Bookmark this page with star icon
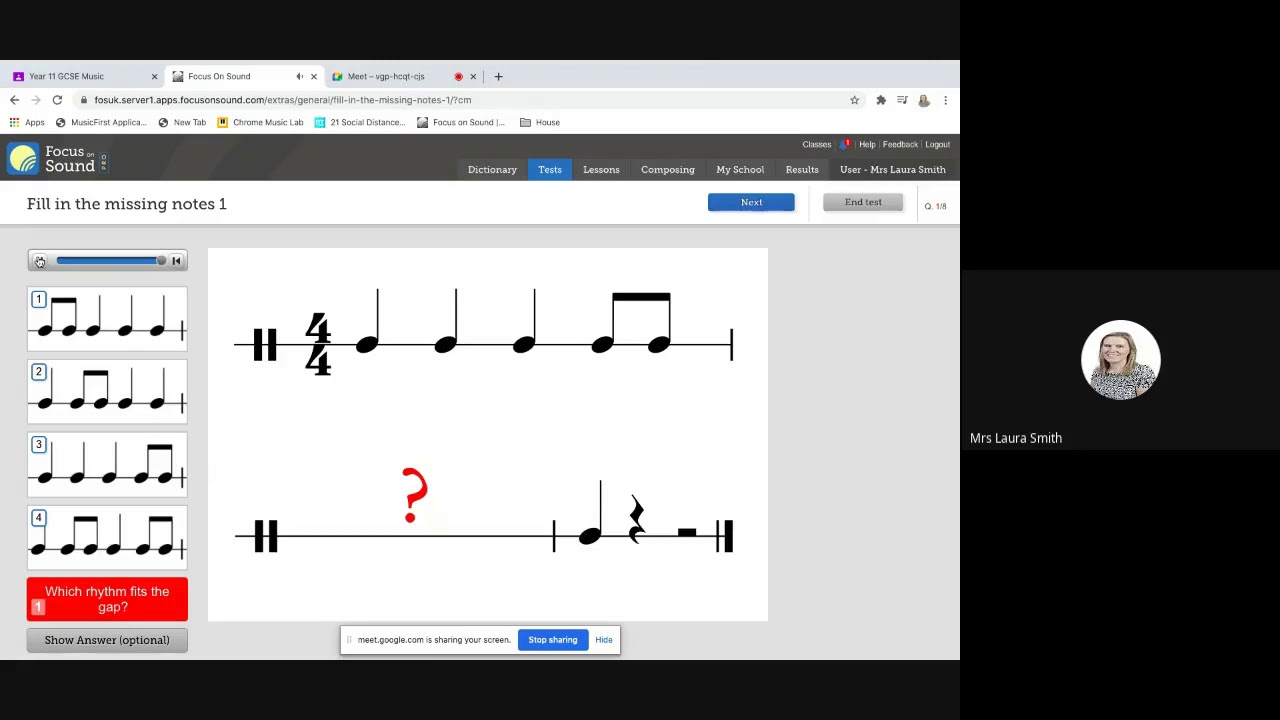The height and width of the screenshot is (720, 1280). [x=854, y=100]
